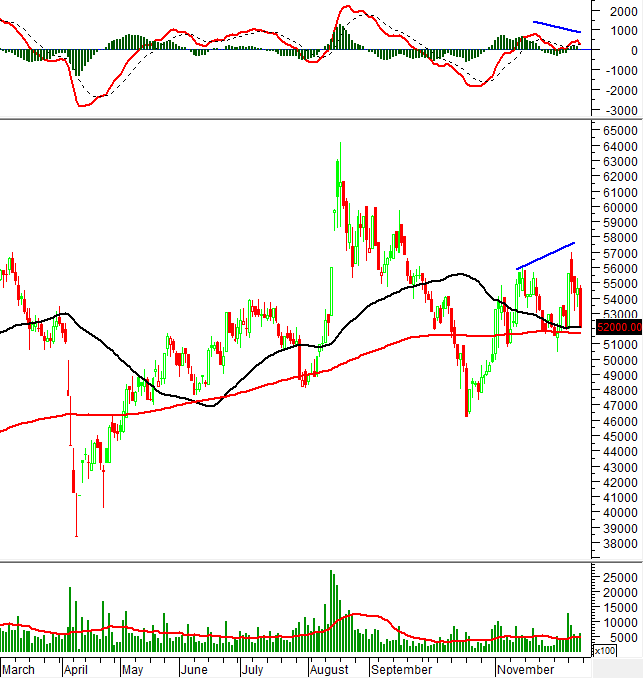The image size is (643, 678).
Task: Select April on the date axis
Action: [78, 668]
